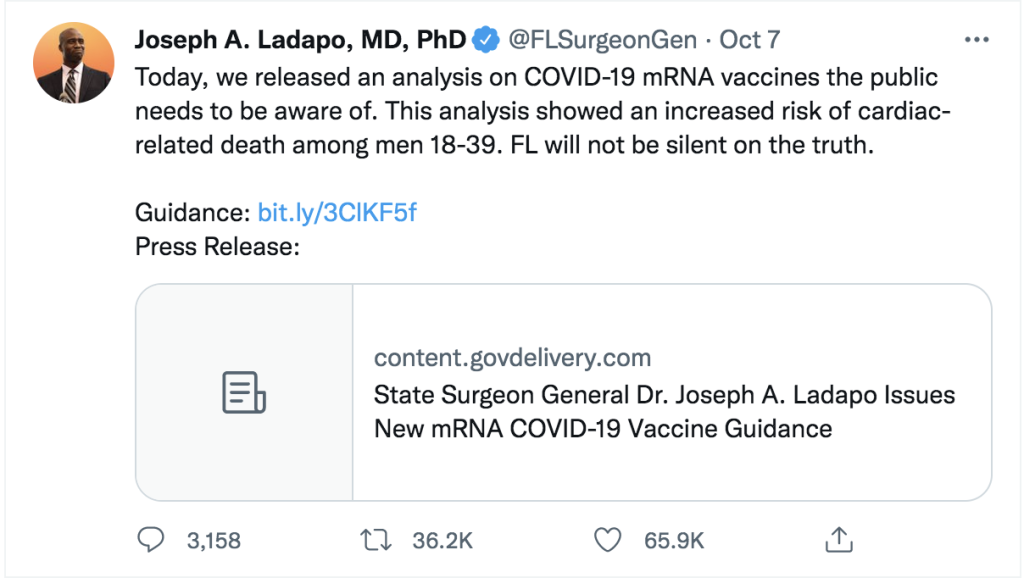The image size is (1024, 578).
Task: Click the blue verified checkmark badge
Action: tap(485, 40)
